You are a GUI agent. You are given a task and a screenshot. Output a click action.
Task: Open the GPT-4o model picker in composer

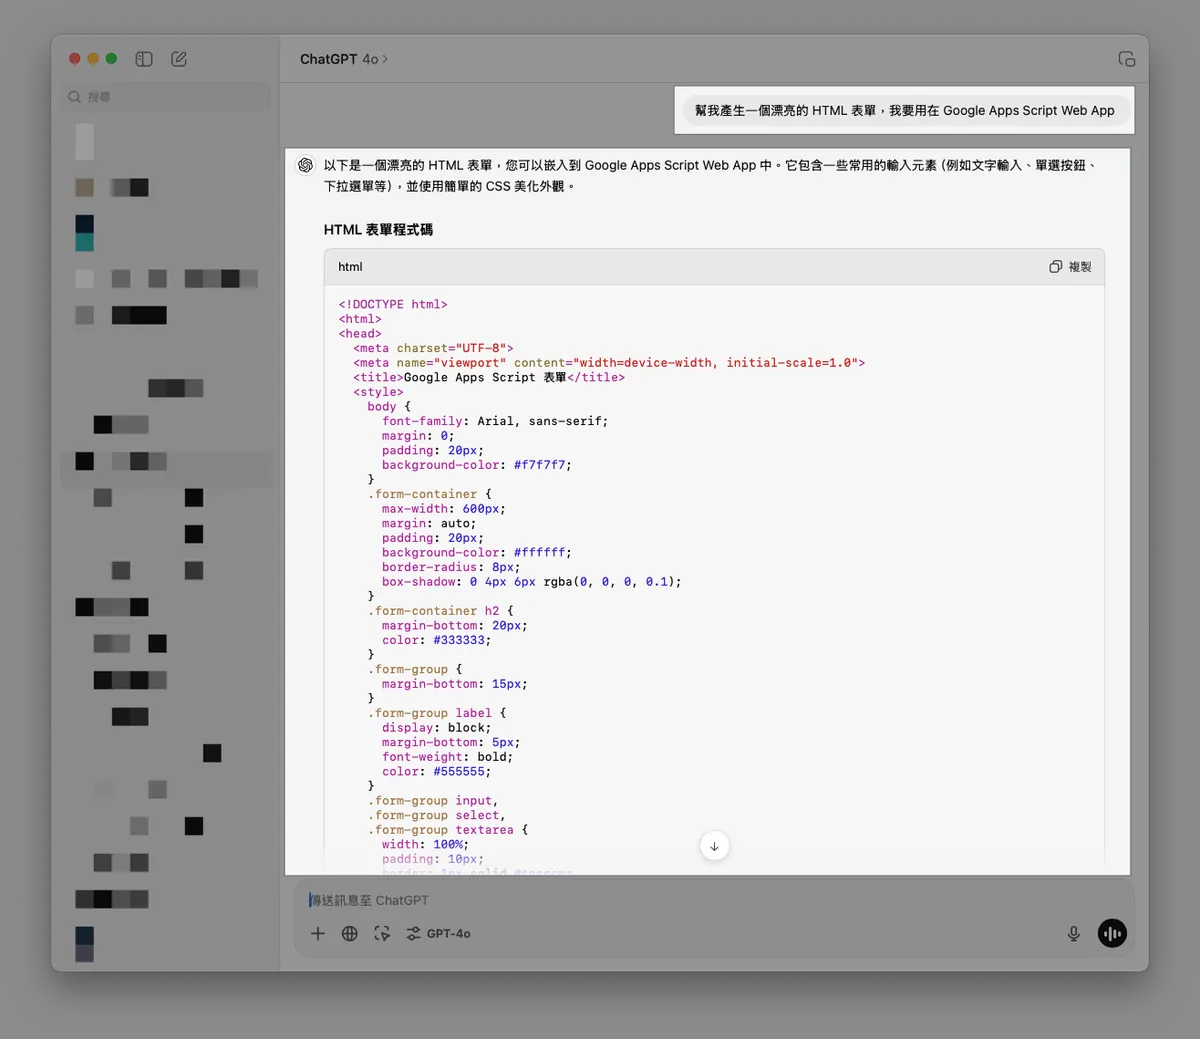pyautogui.click(x=438, y=933)
